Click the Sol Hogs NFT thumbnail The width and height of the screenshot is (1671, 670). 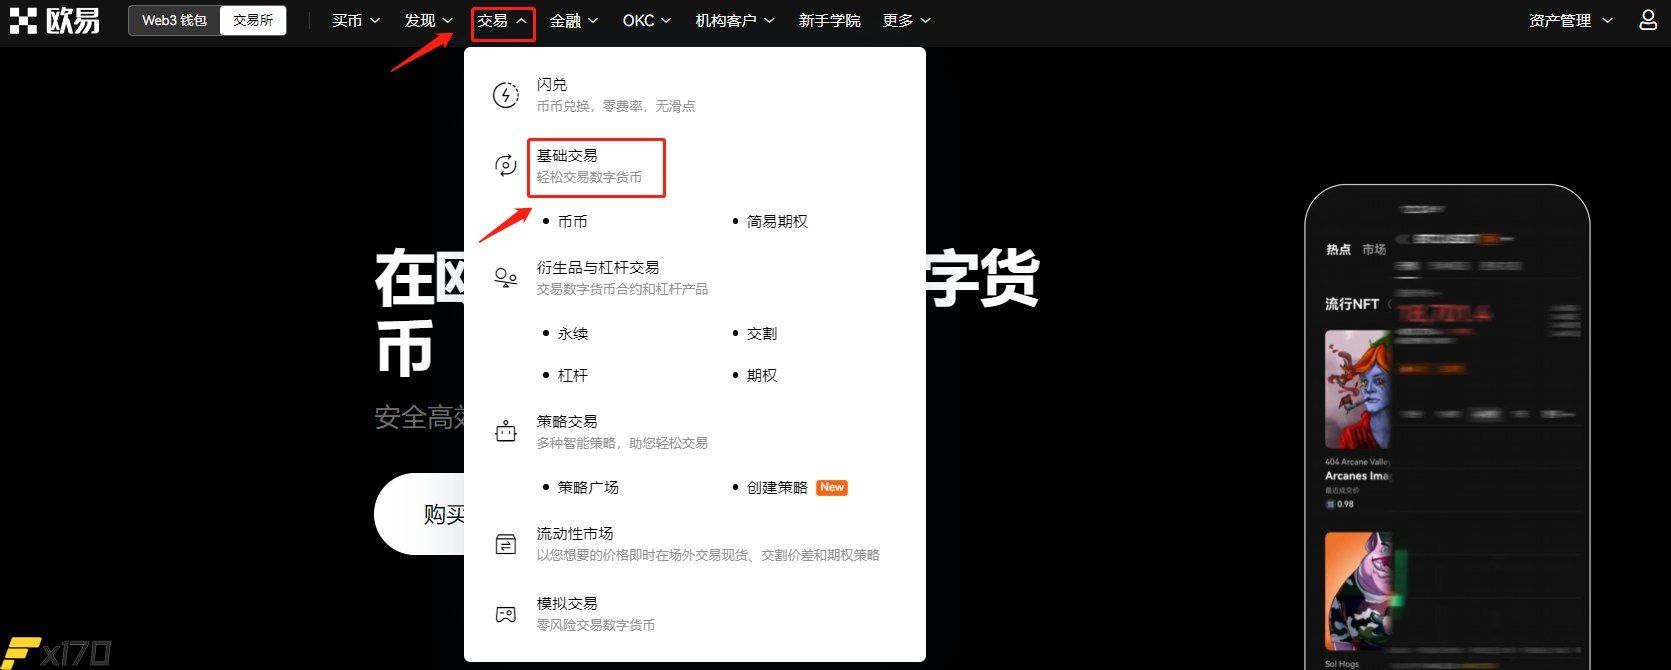(1358, 591)
